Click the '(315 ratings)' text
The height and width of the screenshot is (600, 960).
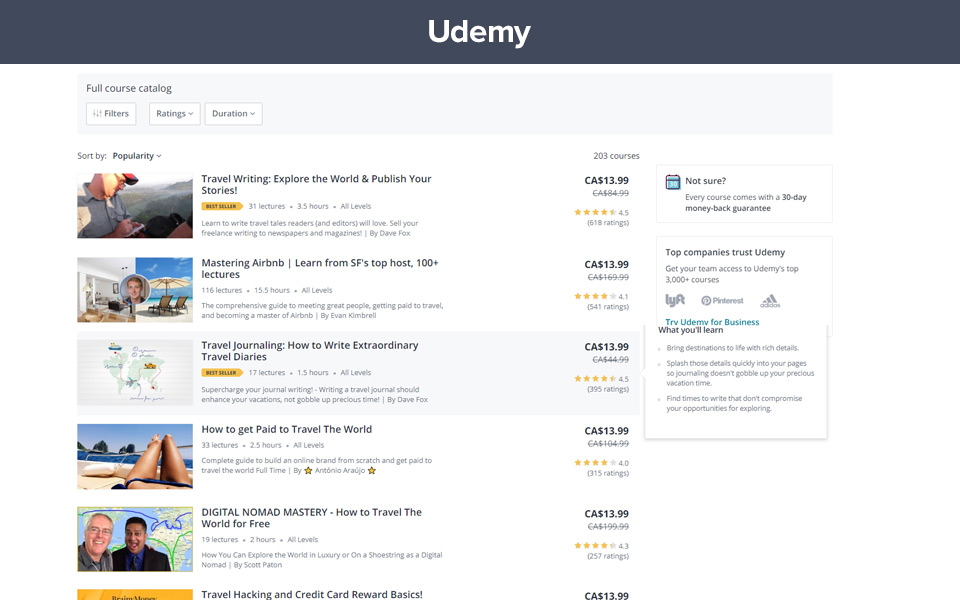[x=608, y=473]
